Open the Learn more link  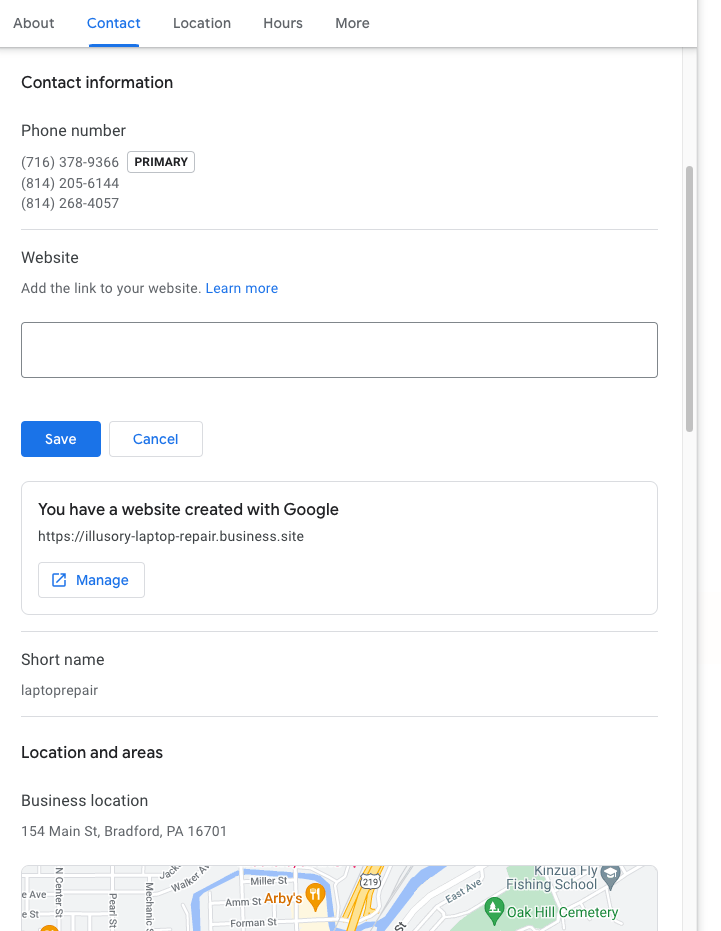[242, 288]
